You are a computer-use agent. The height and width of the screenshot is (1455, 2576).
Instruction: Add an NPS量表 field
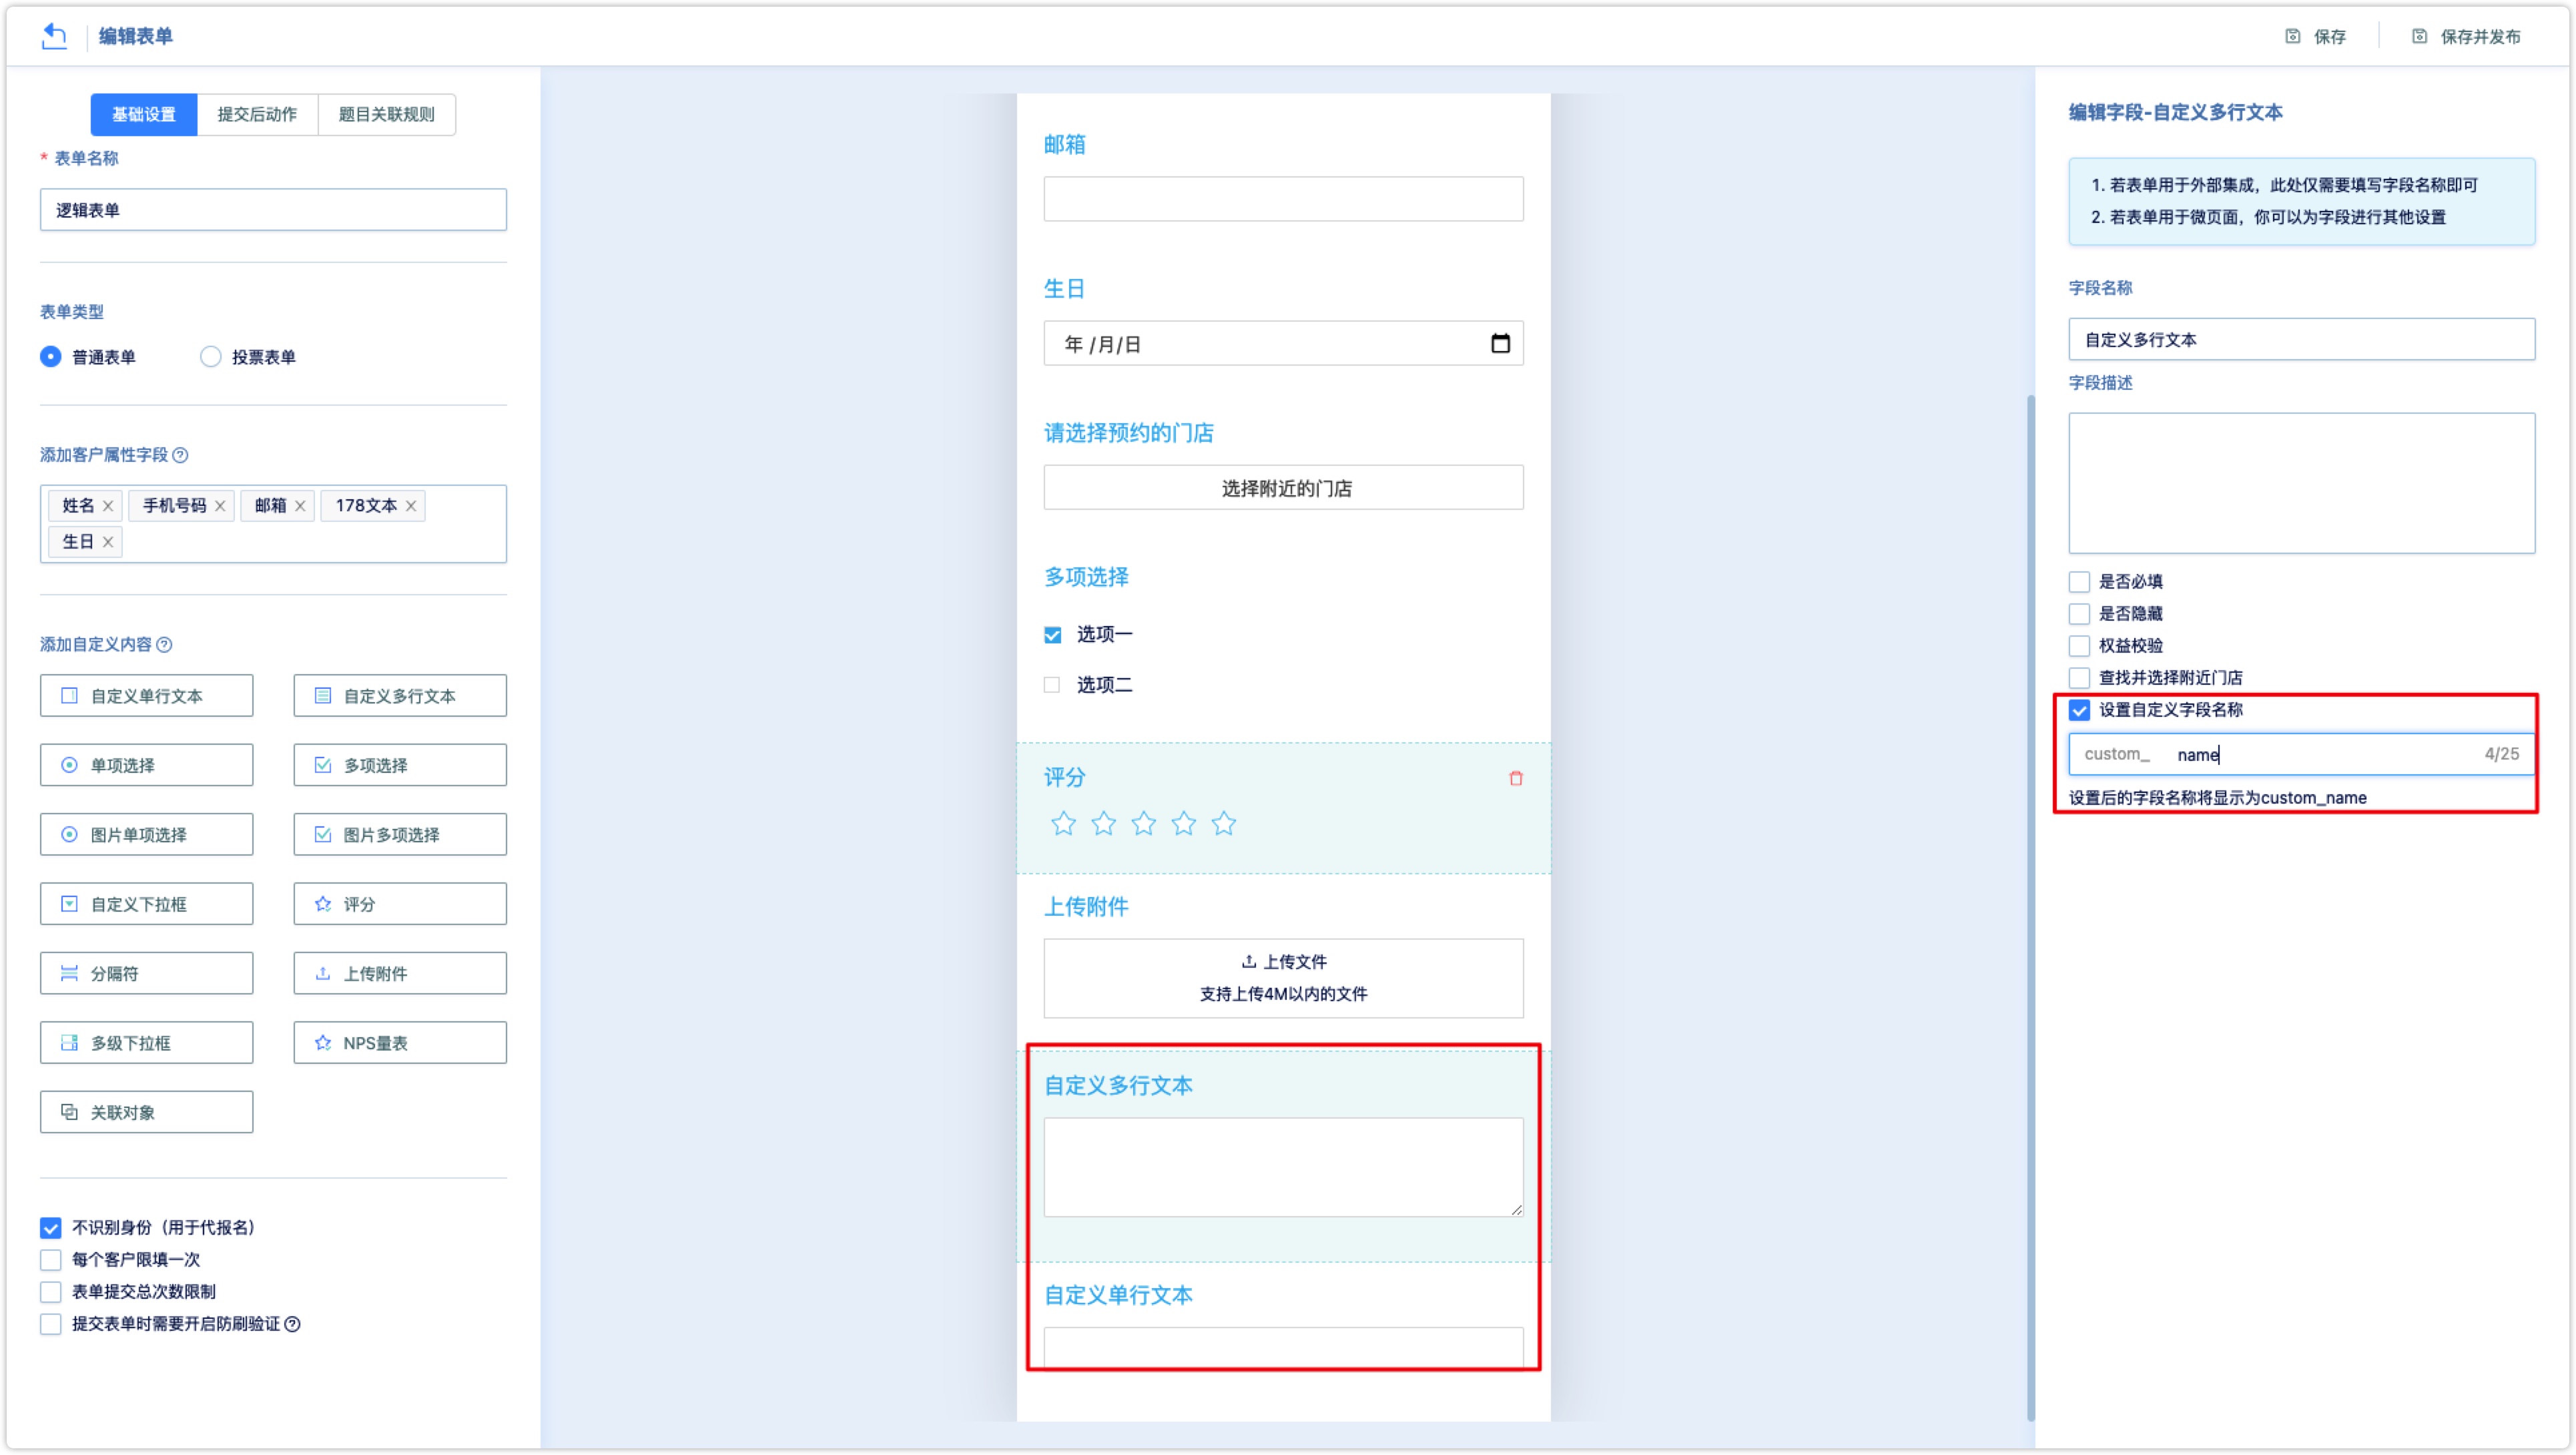pos(400,1043)
